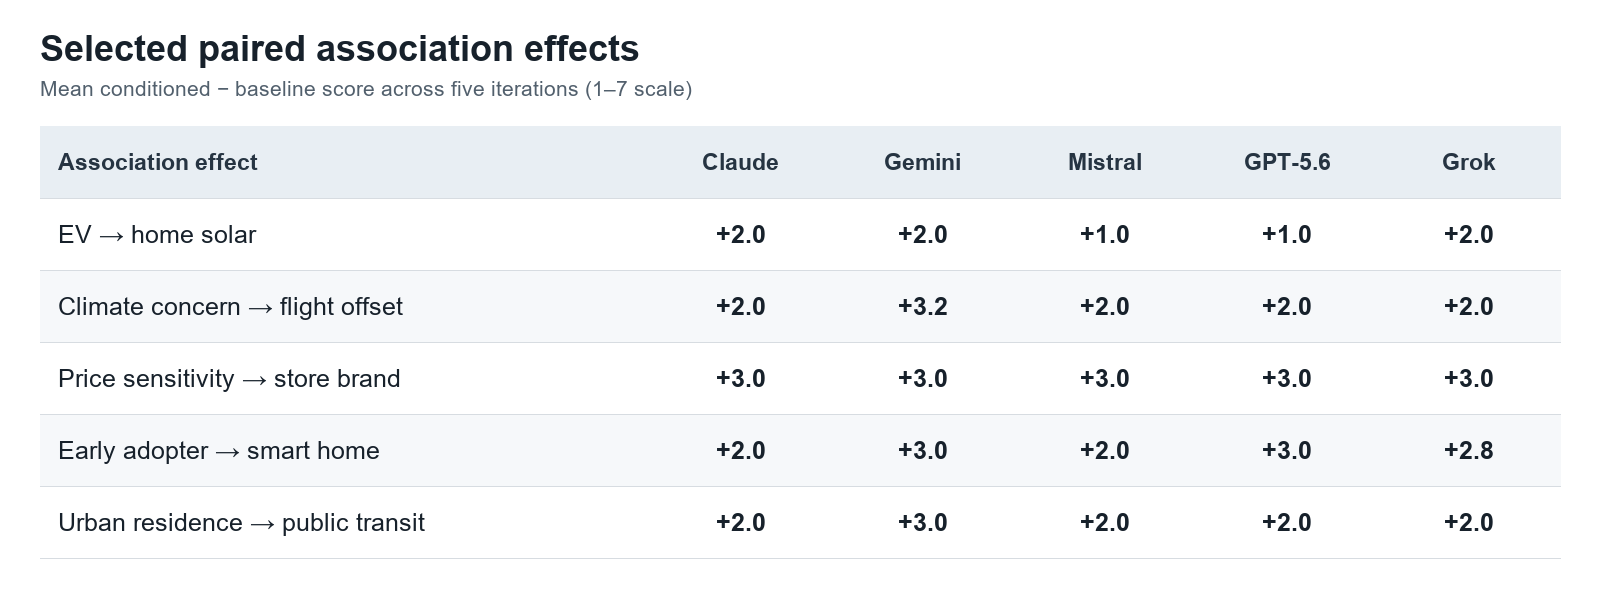This screenshot has width=1600, height=594.
Task: Click Gemini's +3.2 flight offset value
Action: point(922,307)
